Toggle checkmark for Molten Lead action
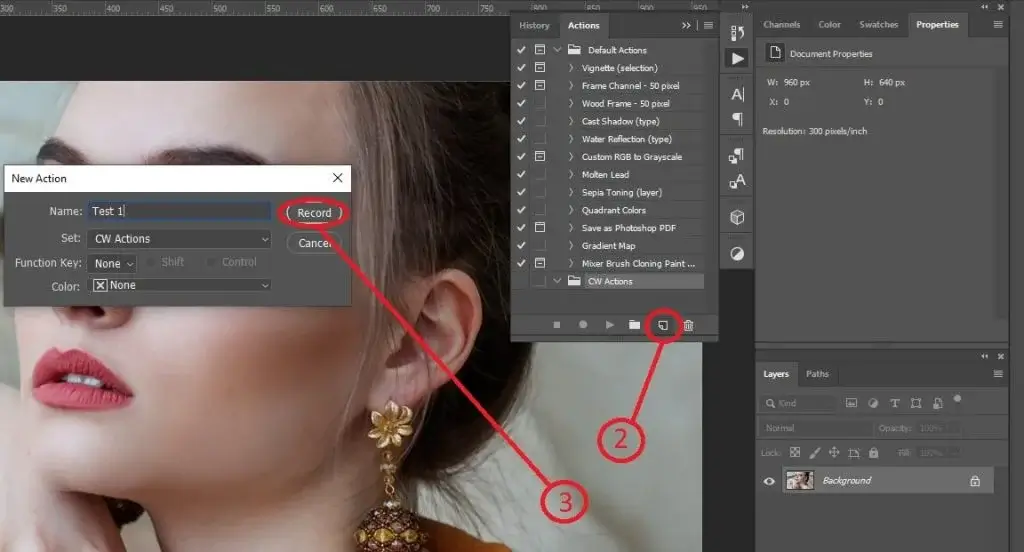This screenshot has height=552, width=1024. (521, 174)
